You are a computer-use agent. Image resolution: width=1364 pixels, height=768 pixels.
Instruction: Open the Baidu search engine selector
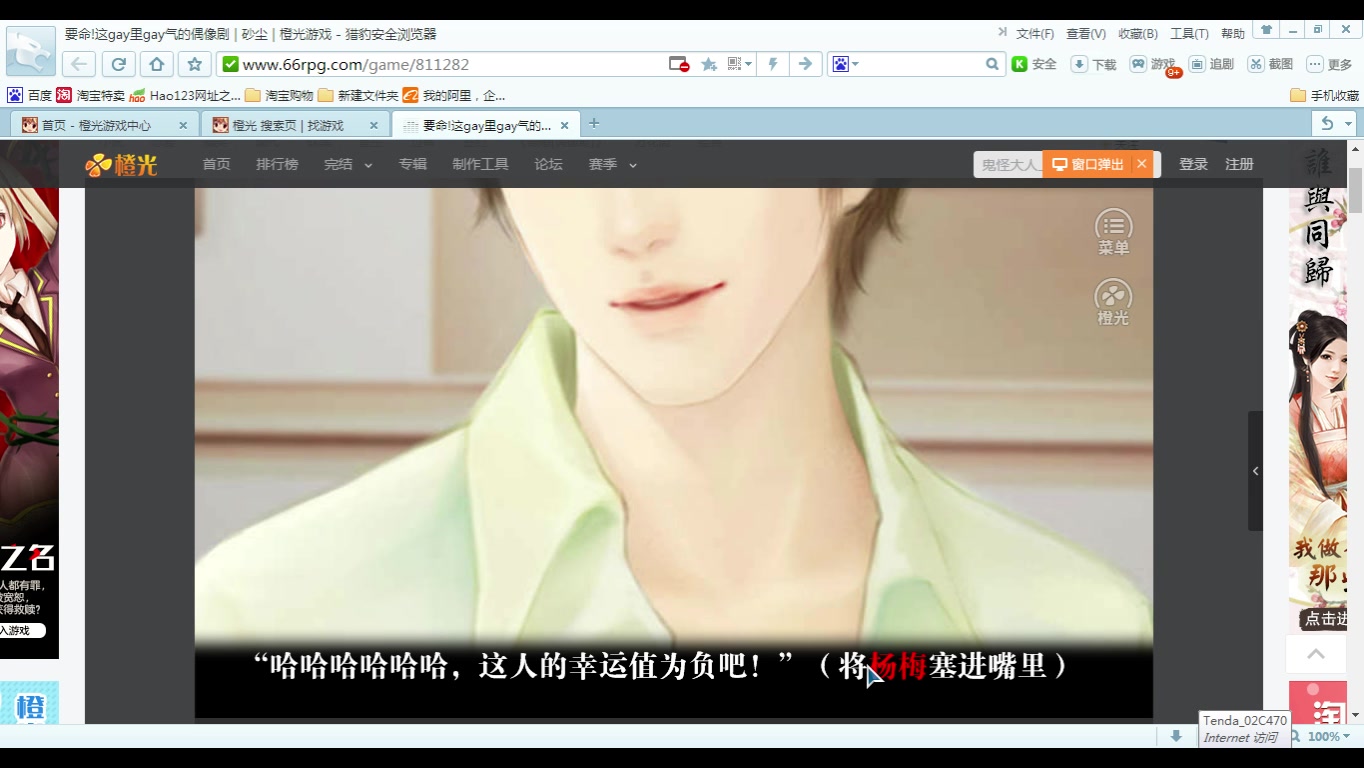coord(845,64)
